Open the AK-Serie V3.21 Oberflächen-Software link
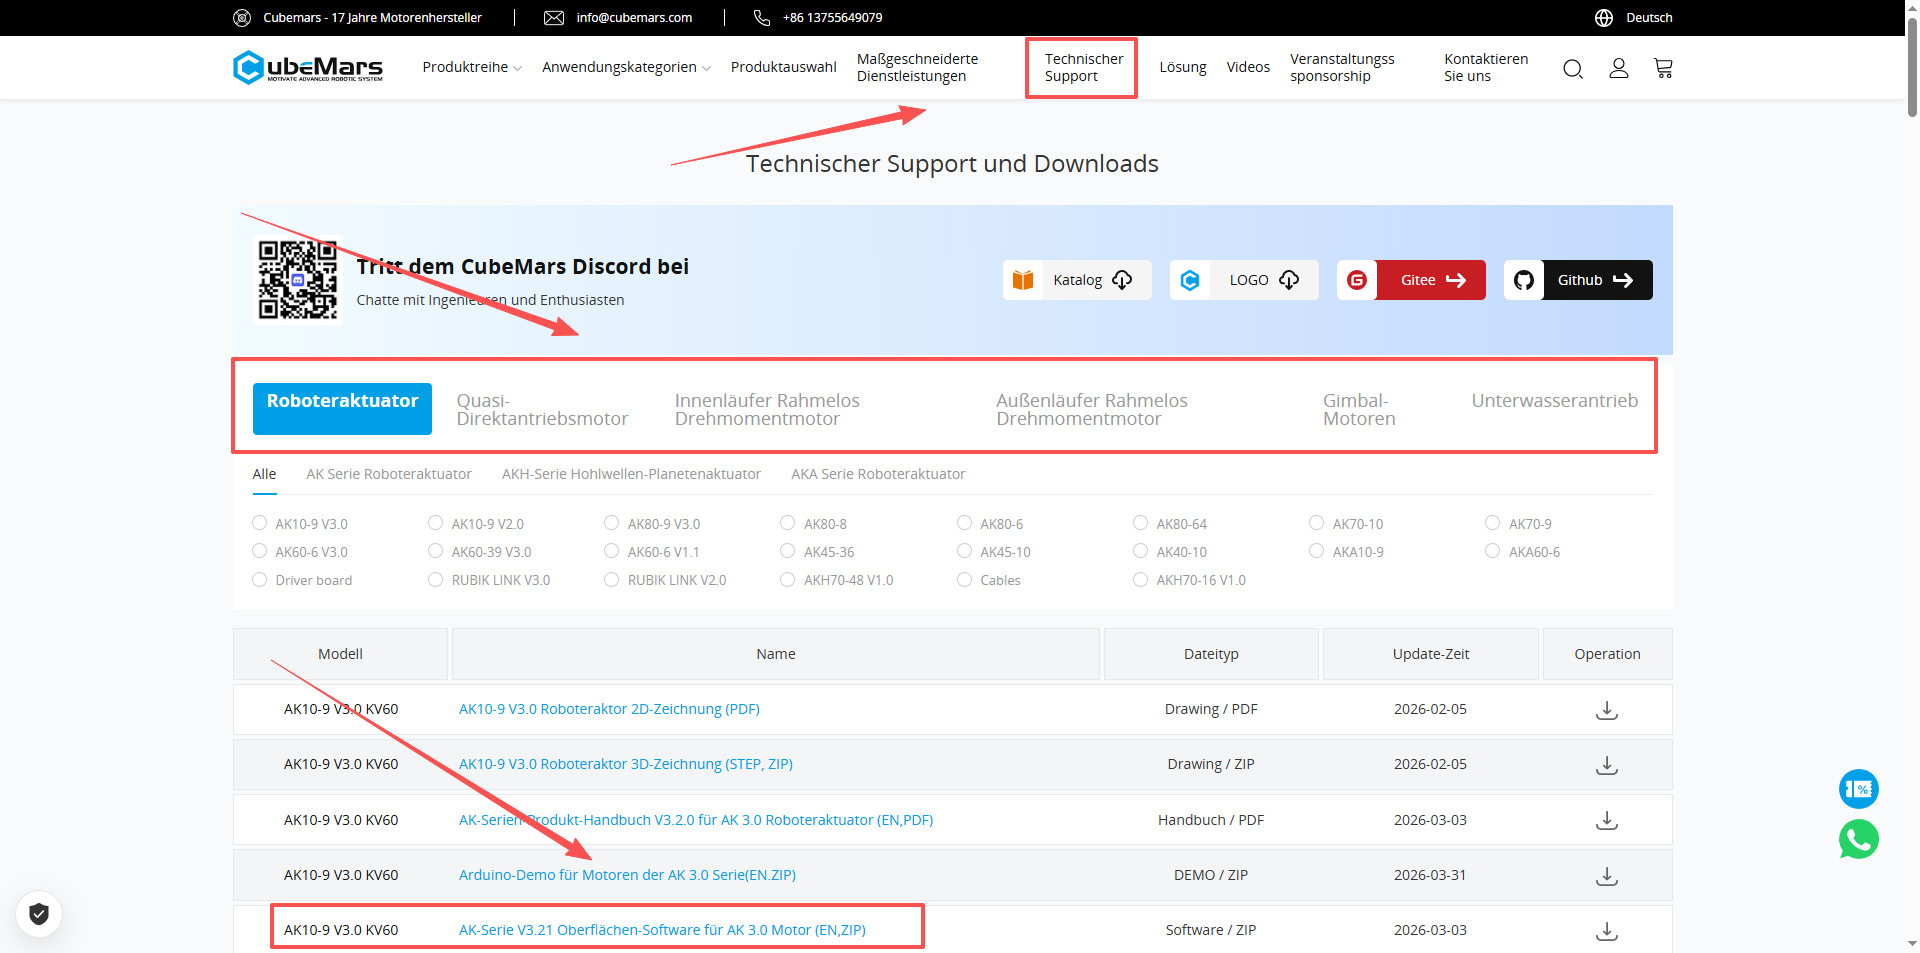 tap(662, 930)
